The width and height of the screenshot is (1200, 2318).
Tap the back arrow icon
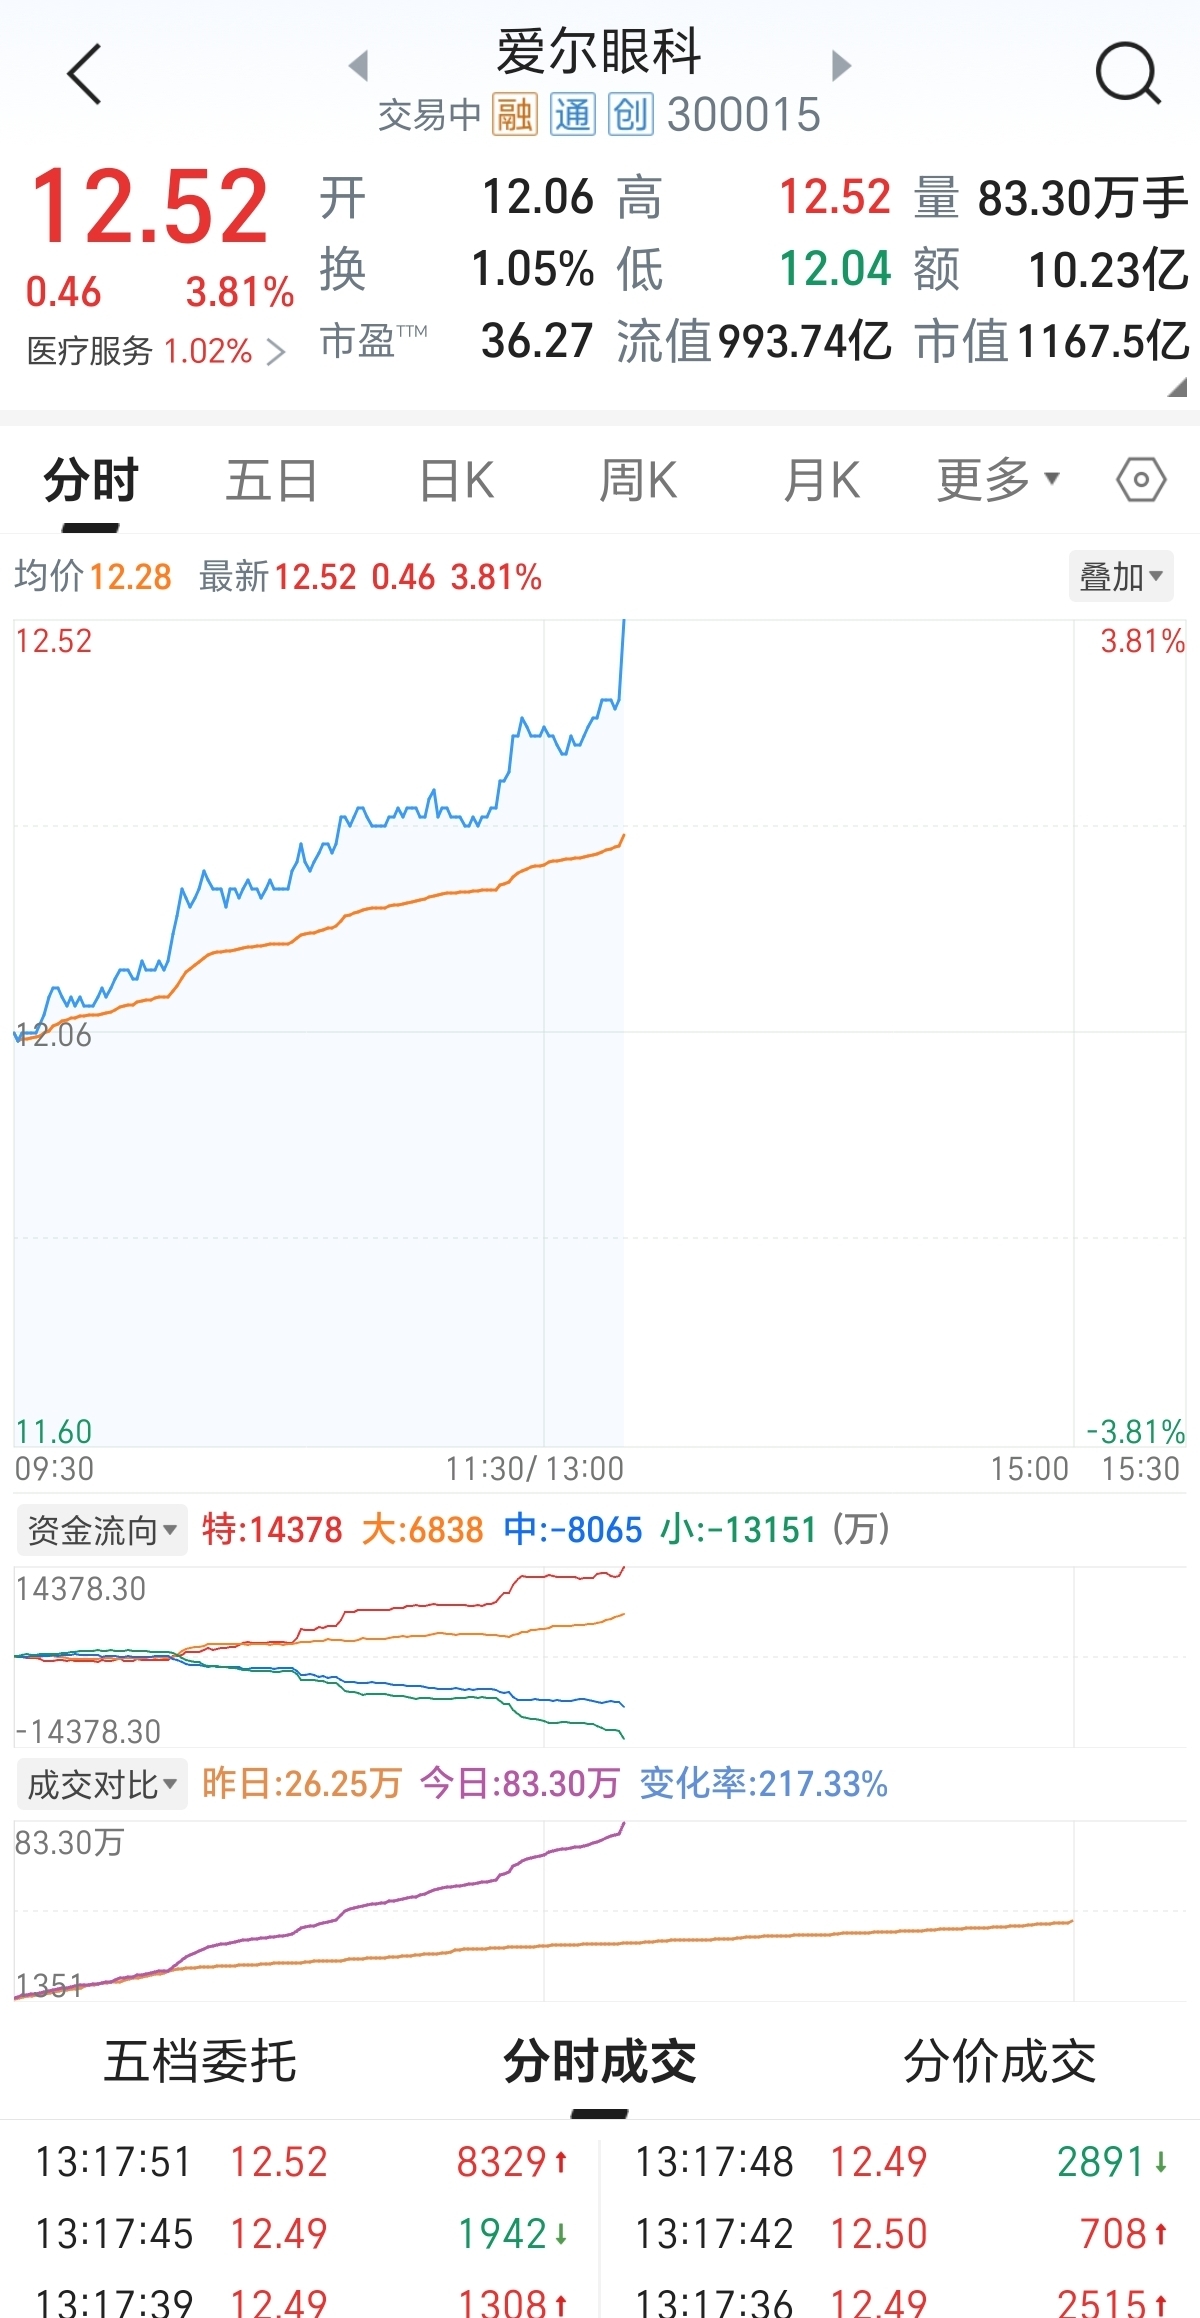85,75
